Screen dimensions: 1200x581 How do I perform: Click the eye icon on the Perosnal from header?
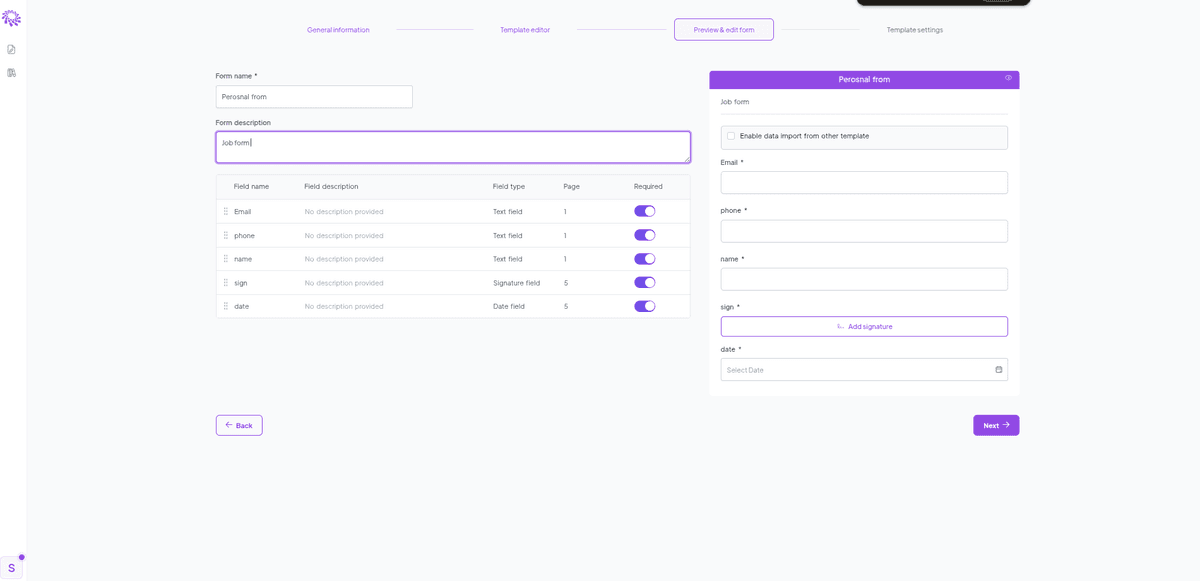pos(1008,78)
